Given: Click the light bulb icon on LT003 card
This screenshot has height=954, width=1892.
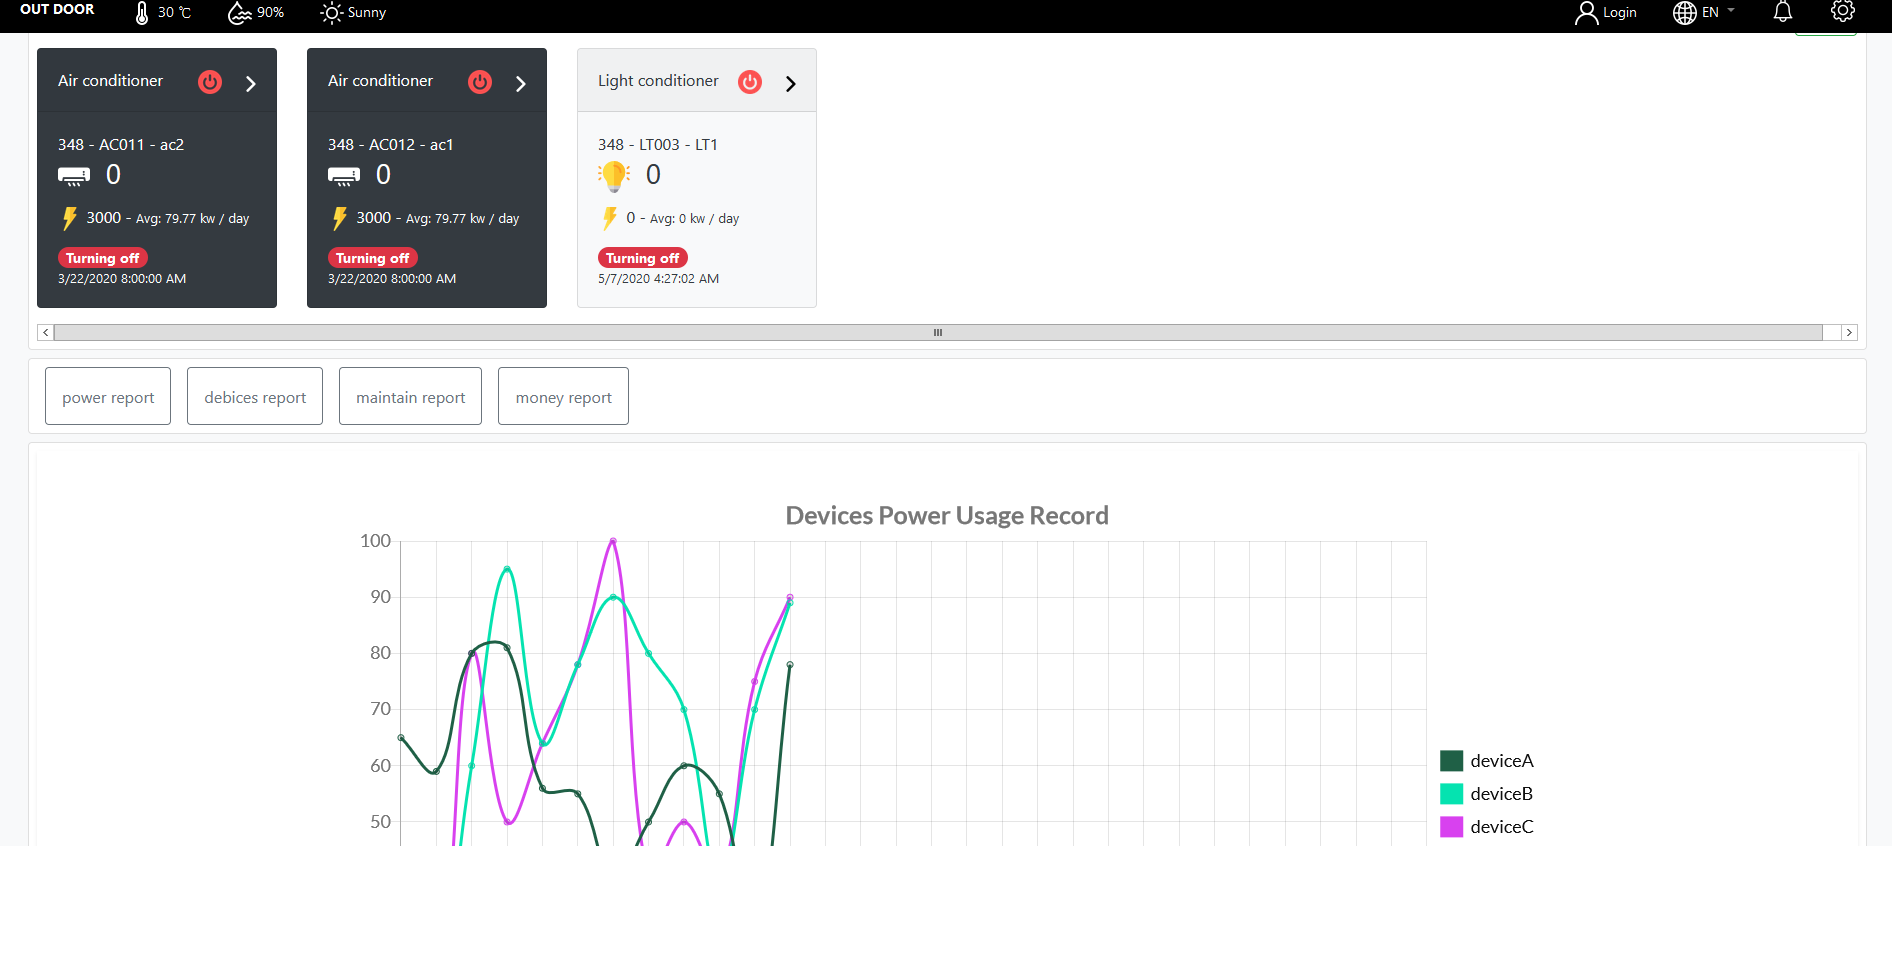Looking at the screenshot, I should (x=614, y=176).
